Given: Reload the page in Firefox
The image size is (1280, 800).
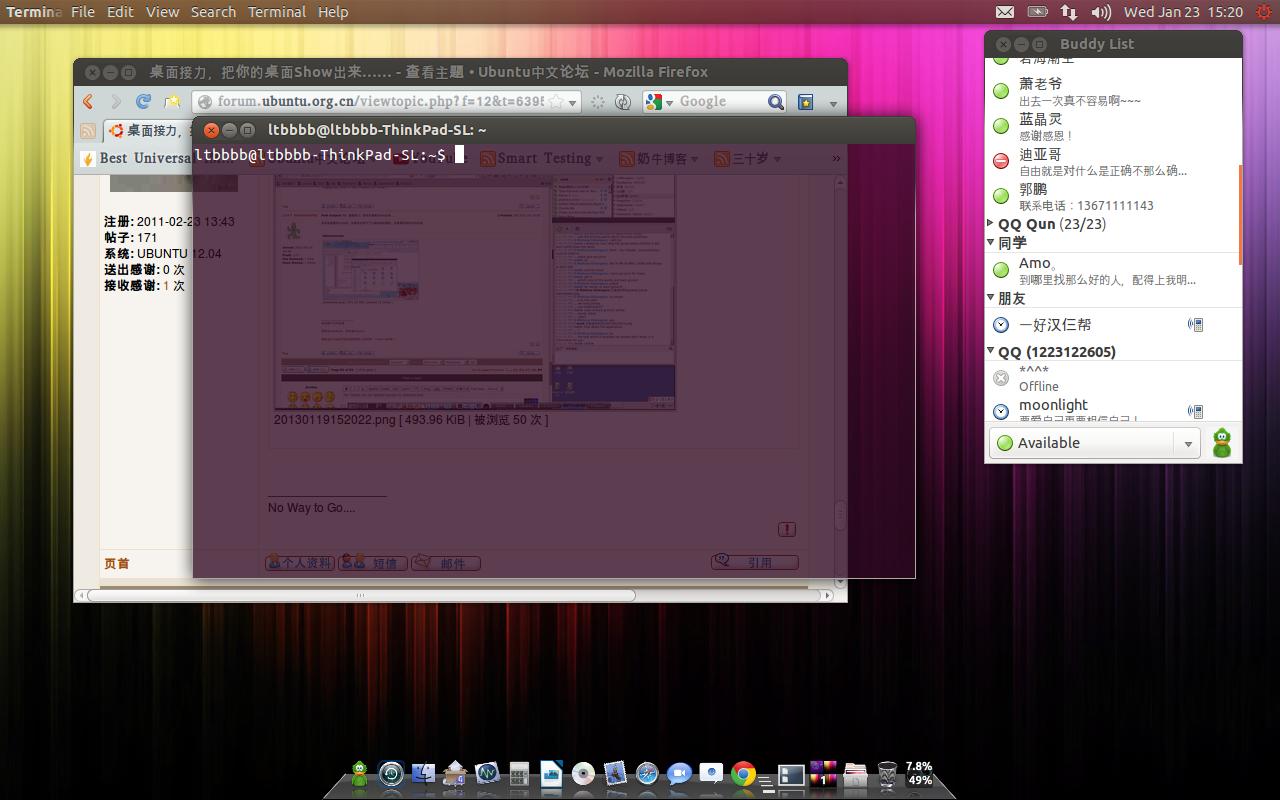Looking at the screenshot, I should (x=143, y=101).
